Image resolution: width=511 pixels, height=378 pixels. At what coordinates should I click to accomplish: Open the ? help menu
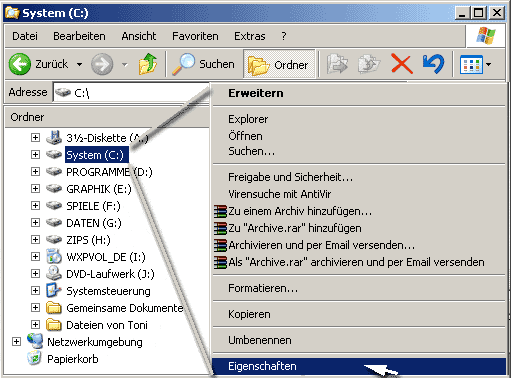click(284, 36)
